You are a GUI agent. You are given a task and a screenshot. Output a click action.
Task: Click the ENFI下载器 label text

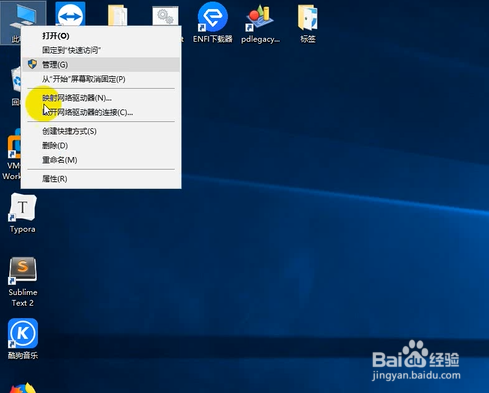213,39
